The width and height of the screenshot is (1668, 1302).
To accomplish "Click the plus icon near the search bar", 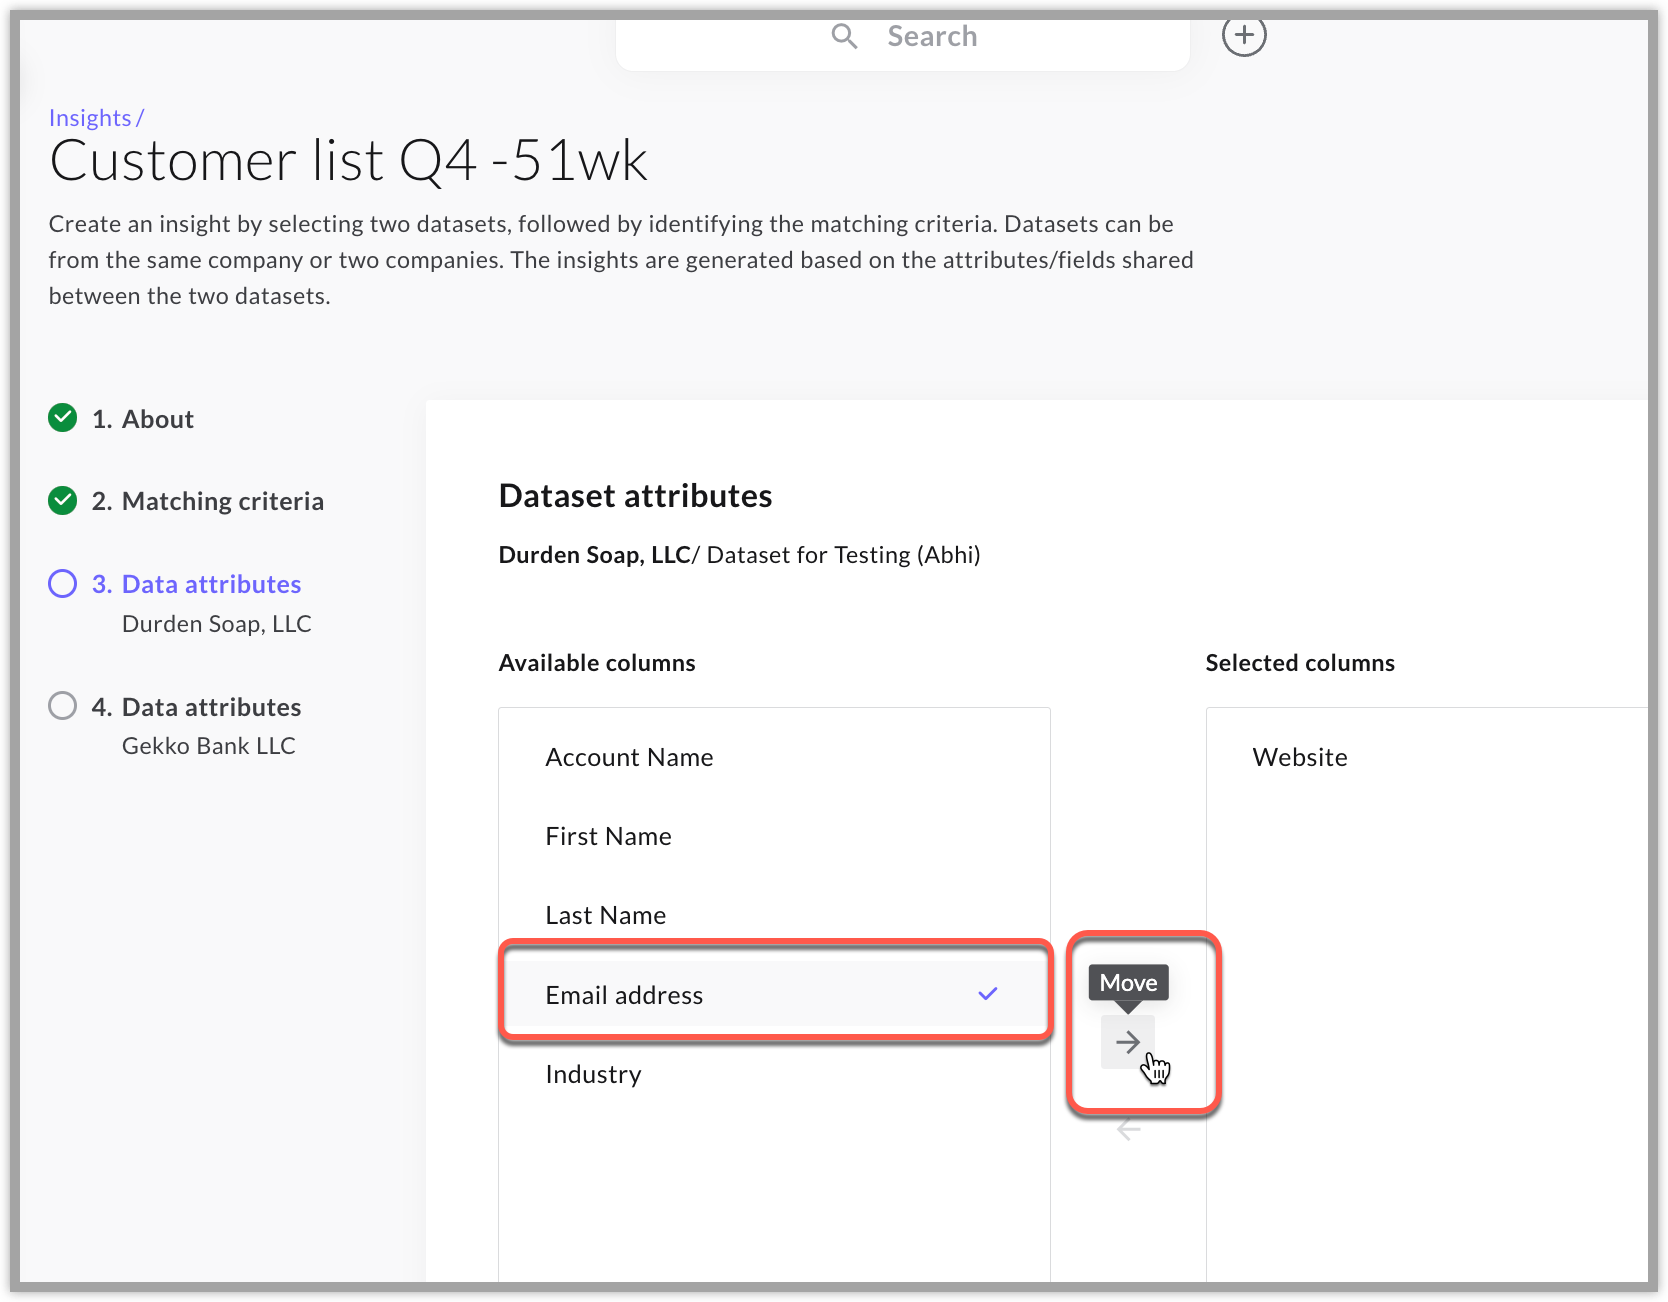I will 1244,35.
